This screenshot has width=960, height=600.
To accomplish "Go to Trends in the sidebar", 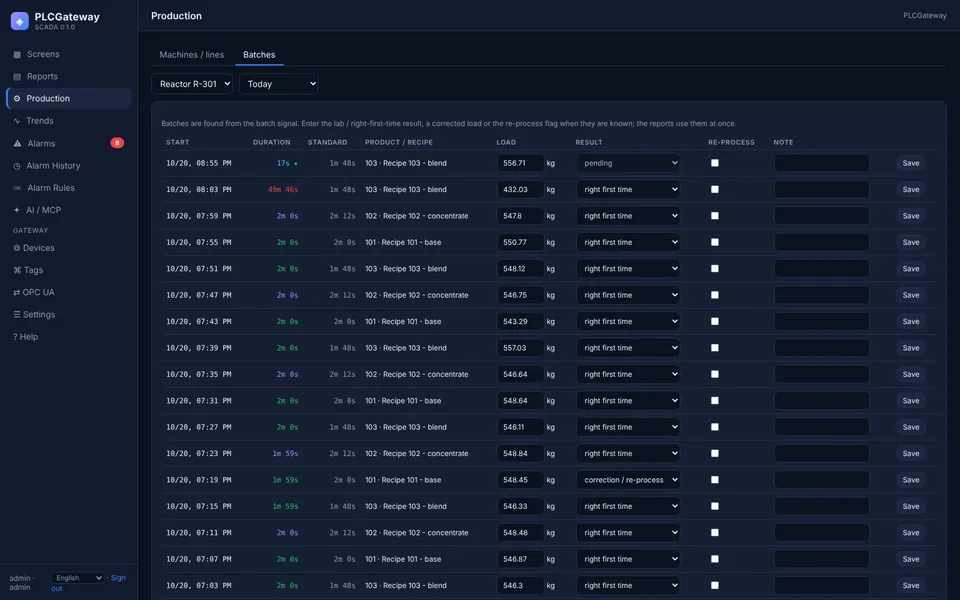I will pos(69,121).
